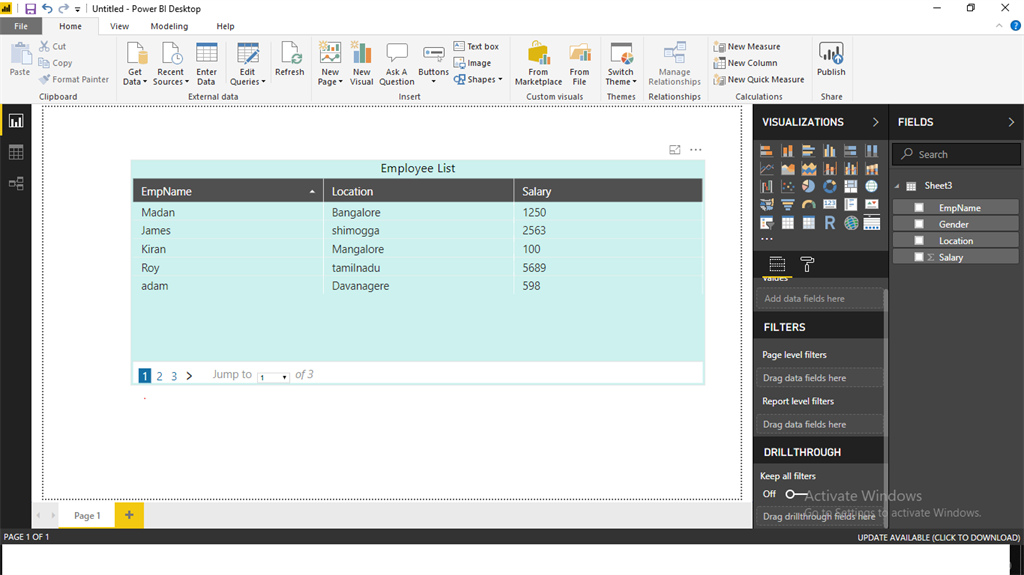The image size is (1024, 575).
Task: Toggle Keep all filters switch
Action: click(x=796, y=494)
